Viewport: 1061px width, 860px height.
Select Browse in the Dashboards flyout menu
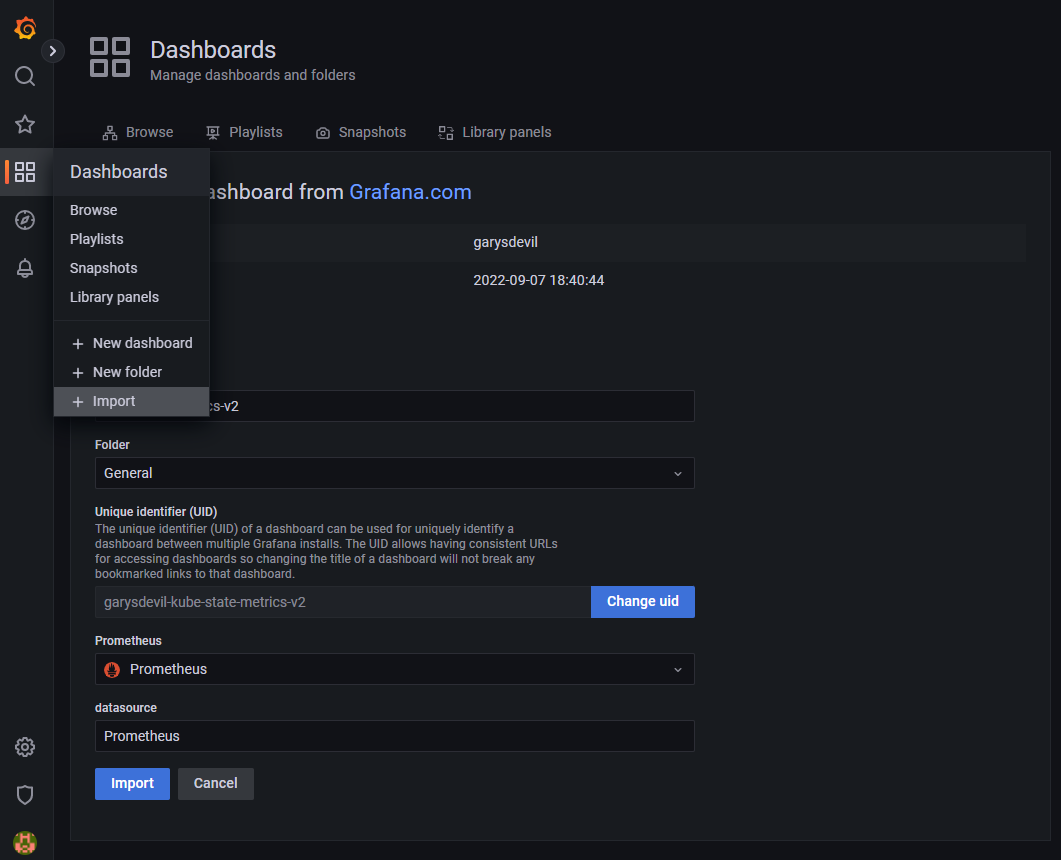click(x=132, y=210)
